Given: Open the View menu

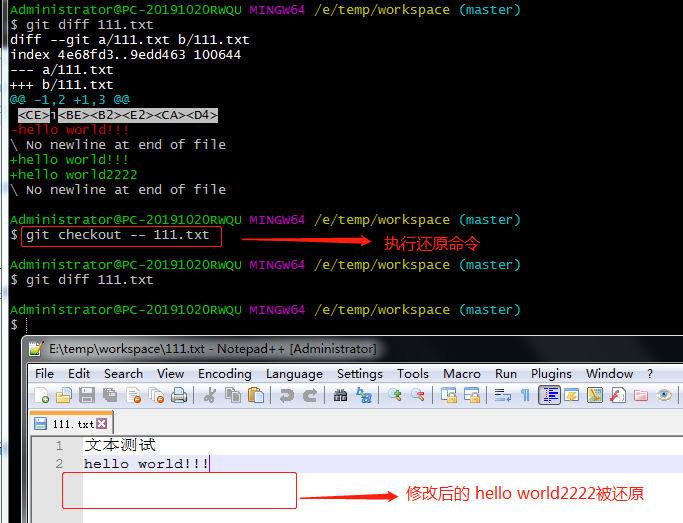Looking at the screenshot, I should pos(170,374).
